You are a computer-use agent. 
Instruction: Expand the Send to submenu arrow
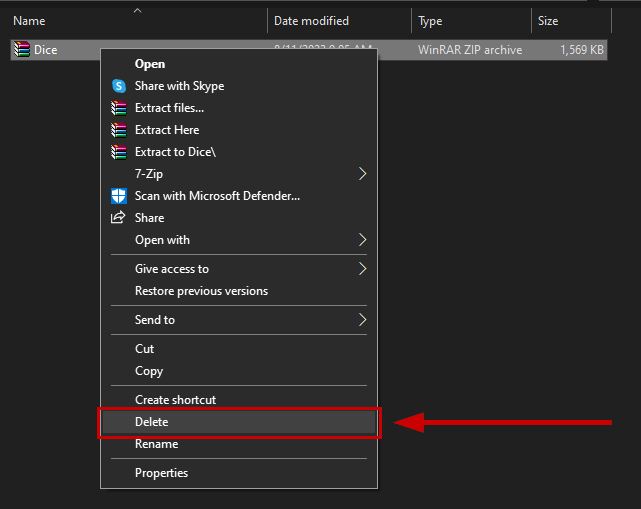(362, 320)
